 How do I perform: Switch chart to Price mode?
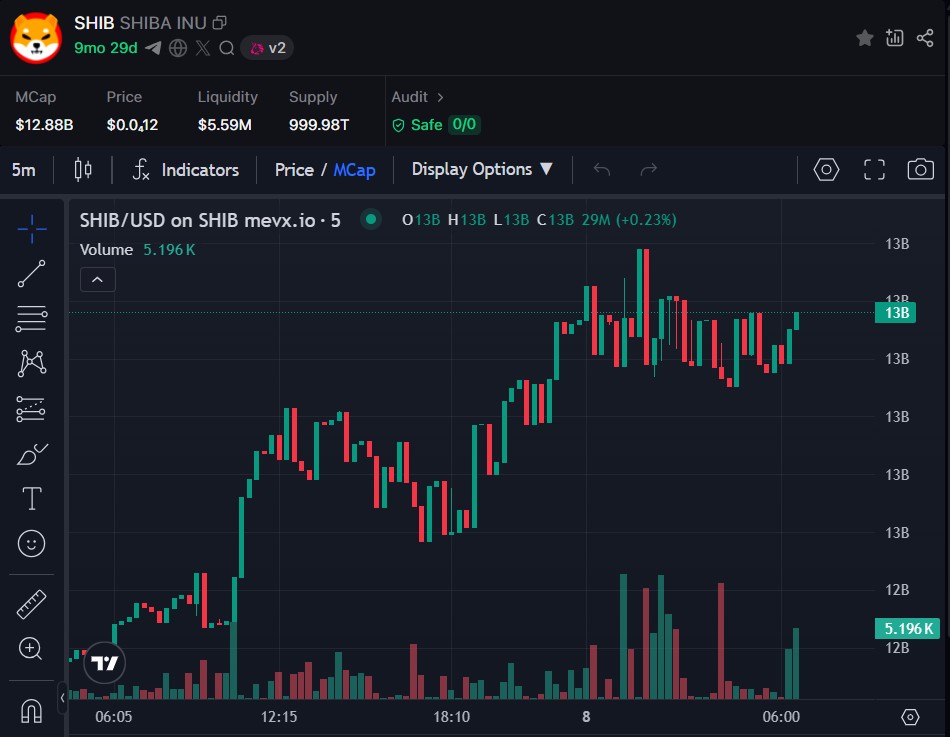point(294,170)
